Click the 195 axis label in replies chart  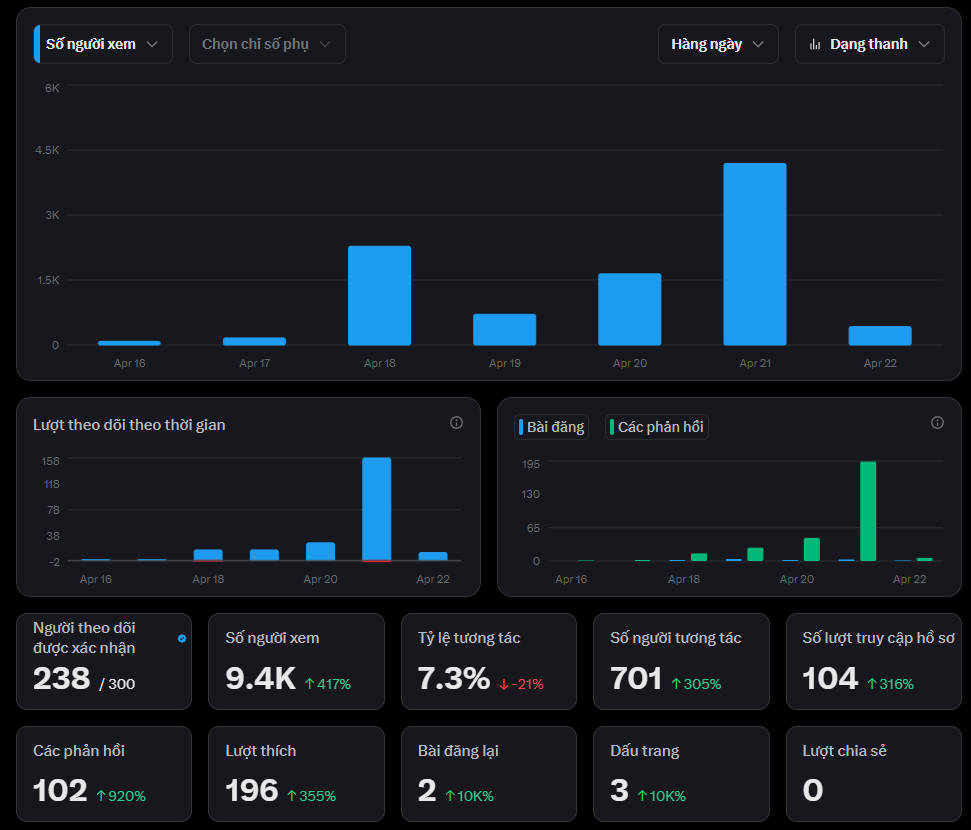pyautogui.click(x=531, y=464)
